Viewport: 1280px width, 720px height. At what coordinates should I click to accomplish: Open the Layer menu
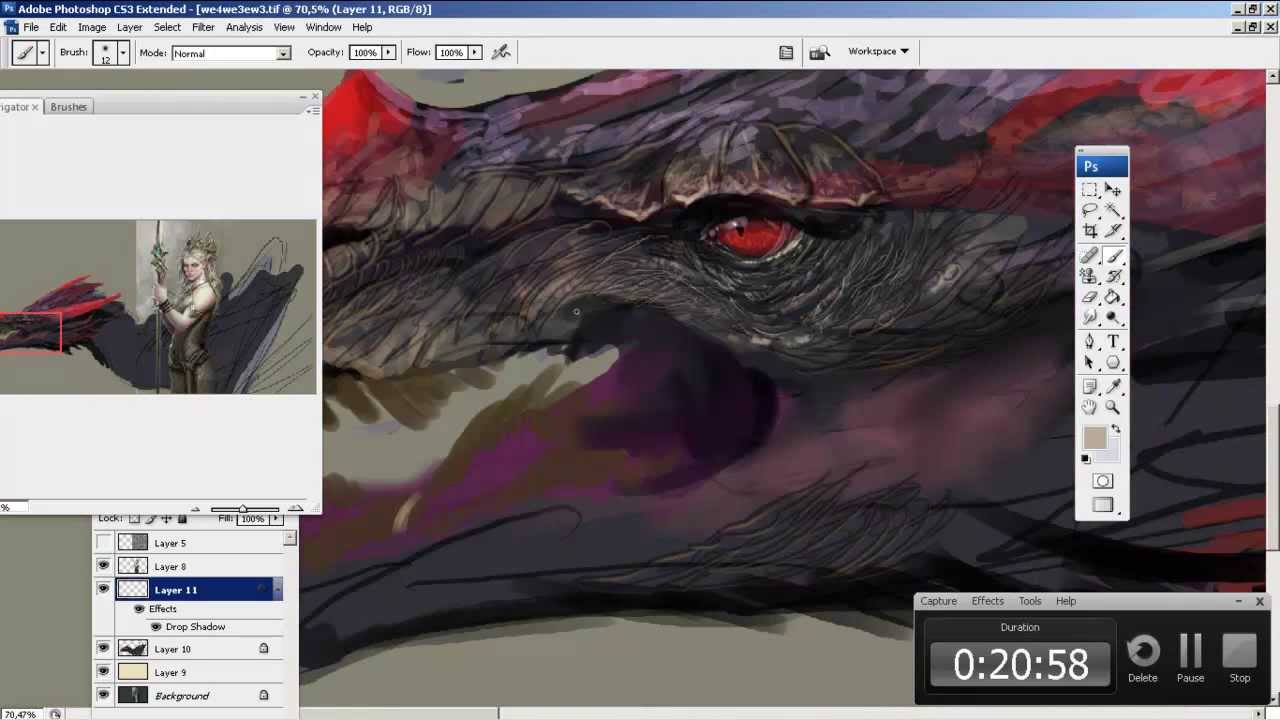(129, 27)
